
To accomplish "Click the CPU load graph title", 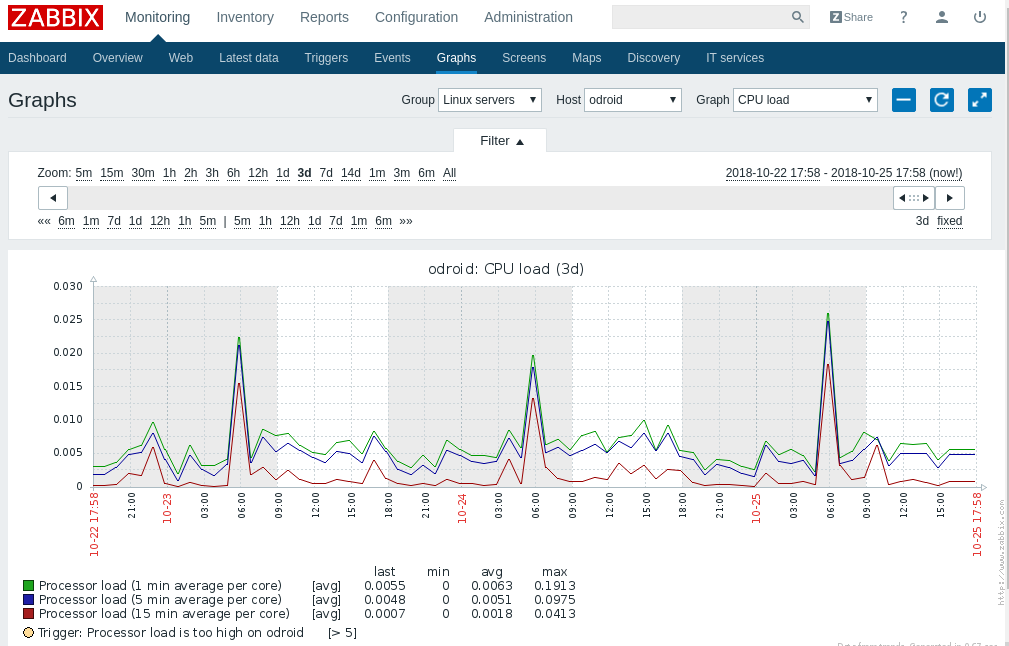I will [x=506, y=269].
